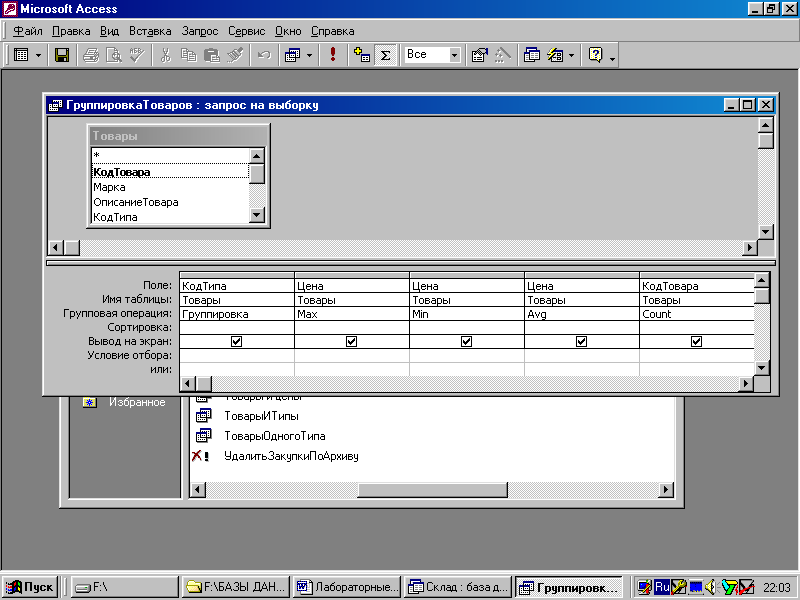Uncheck the display checkbox for the КодТипа column

pyautogui.click(x=237, y=341)
